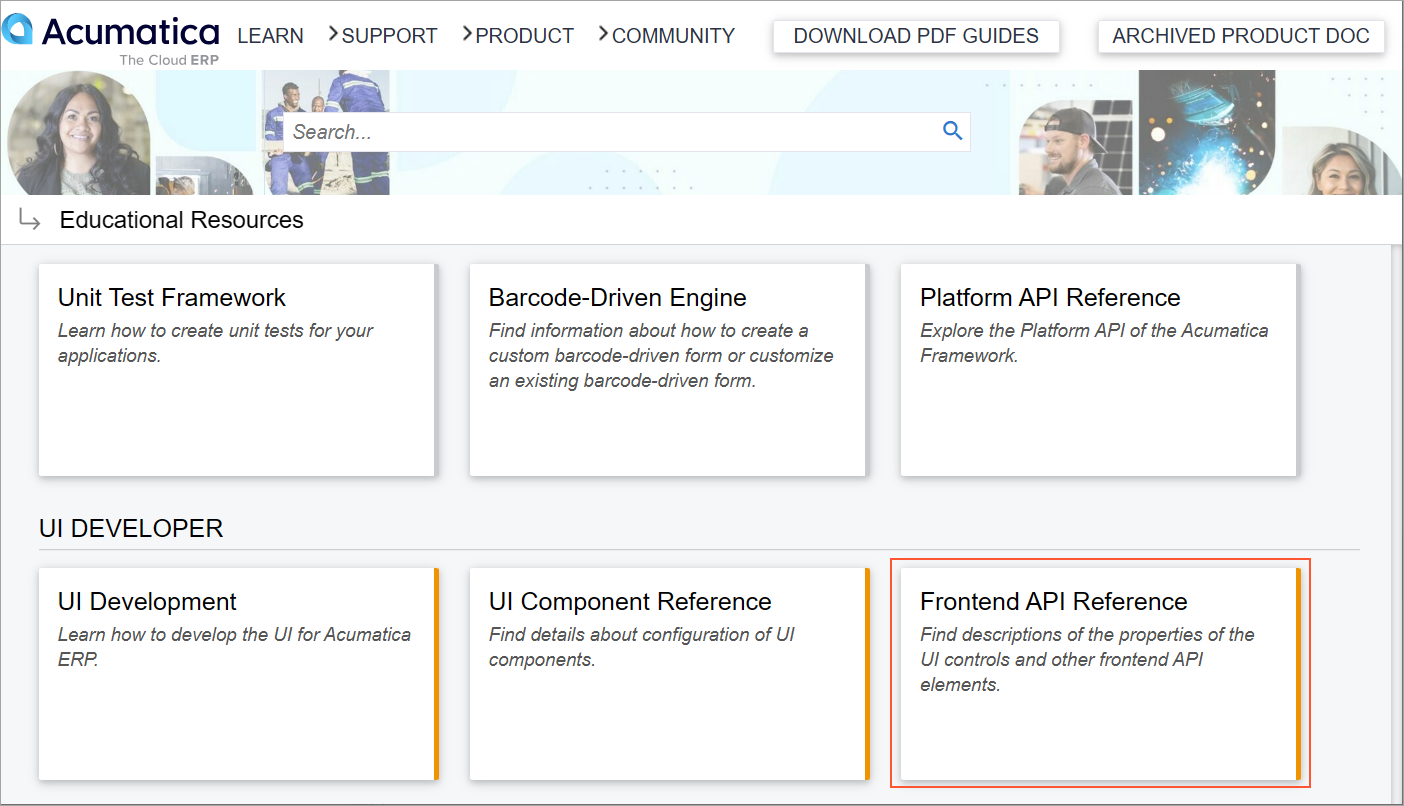
Task: Open the Platform API Reference card
Action: 1098,370
